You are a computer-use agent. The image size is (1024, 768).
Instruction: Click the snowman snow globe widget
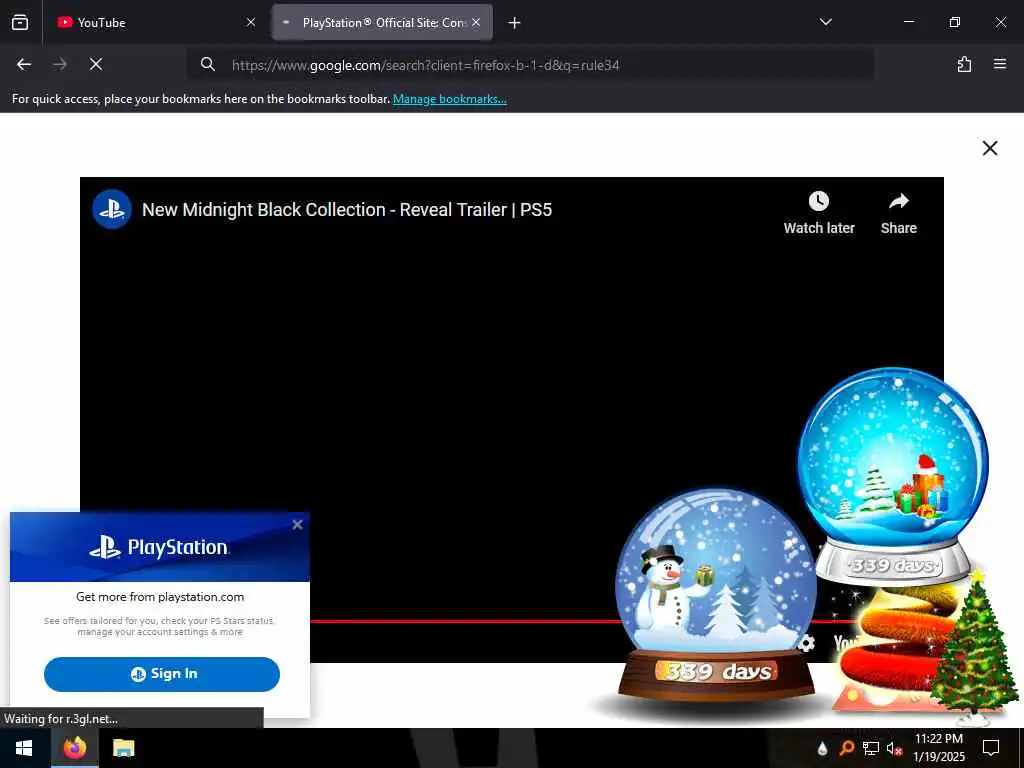[x=716, y=594]
